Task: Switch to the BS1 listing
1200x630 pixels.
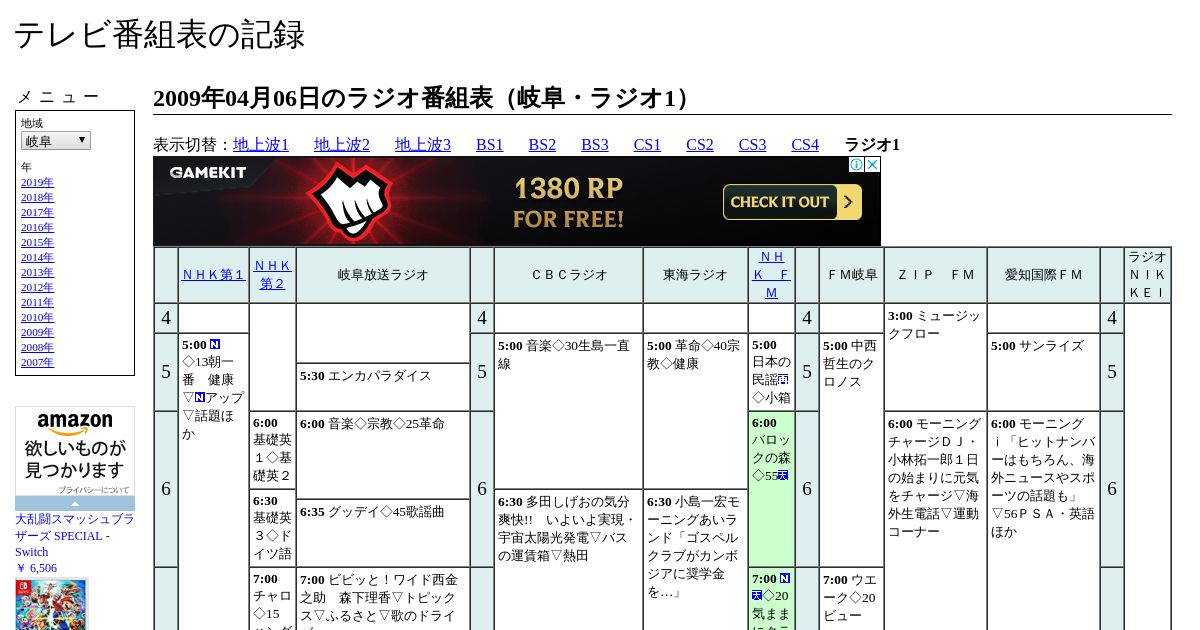Action: point(490,145)
